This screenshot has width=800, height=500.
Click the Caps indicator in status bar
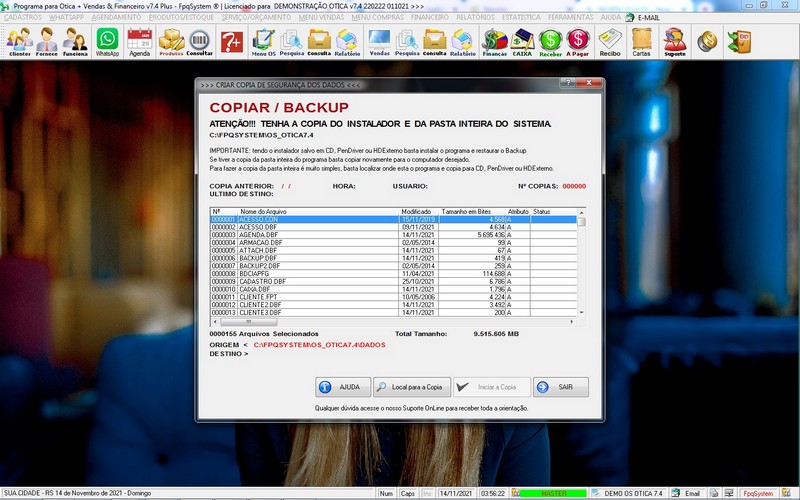(x=408, y=493)
